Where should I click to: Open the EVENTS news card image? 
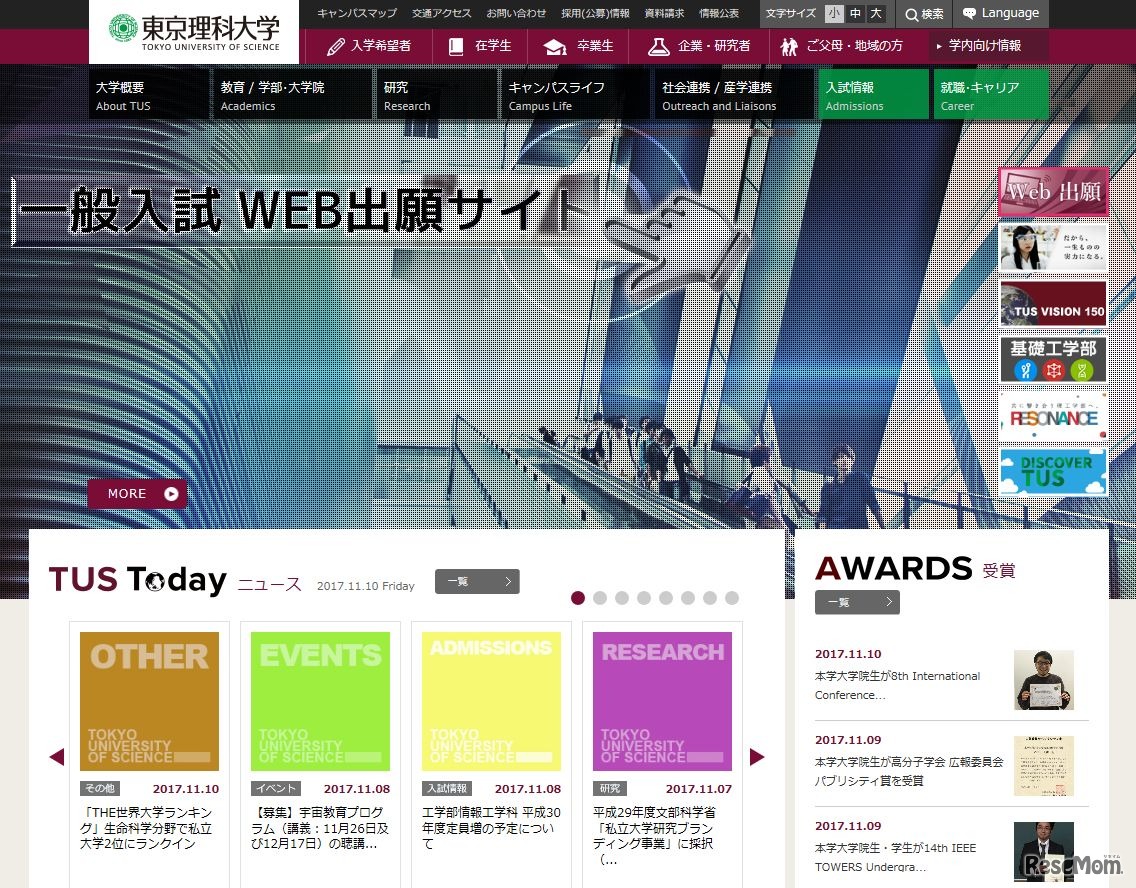320,701
